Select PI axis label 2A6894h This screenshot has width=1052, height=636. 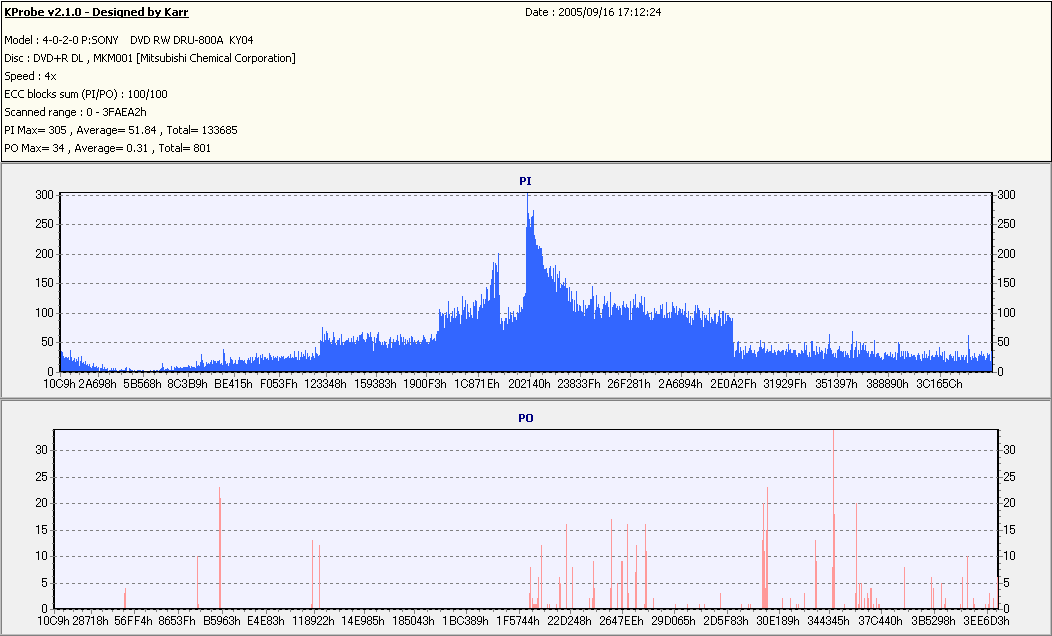point(680,384)
